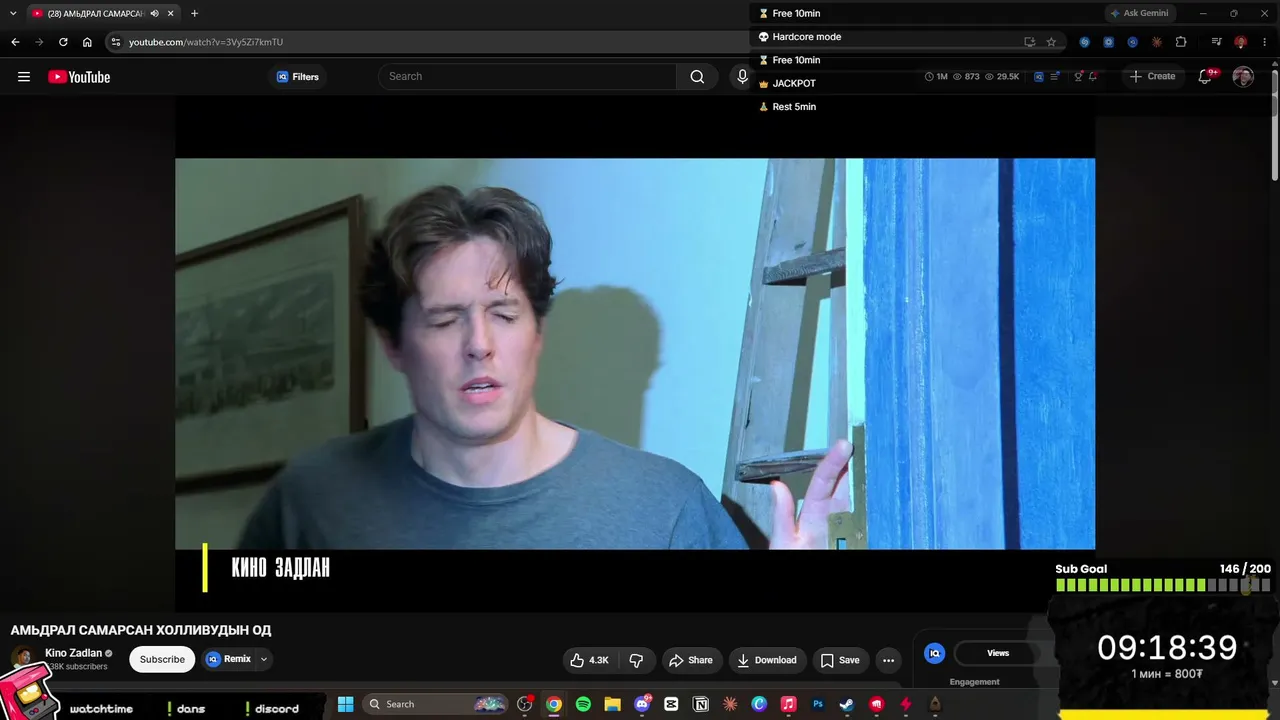Start voice search with the microphone
The image size is (1280, 720).
pyautogui.click(x=742, y=77)
